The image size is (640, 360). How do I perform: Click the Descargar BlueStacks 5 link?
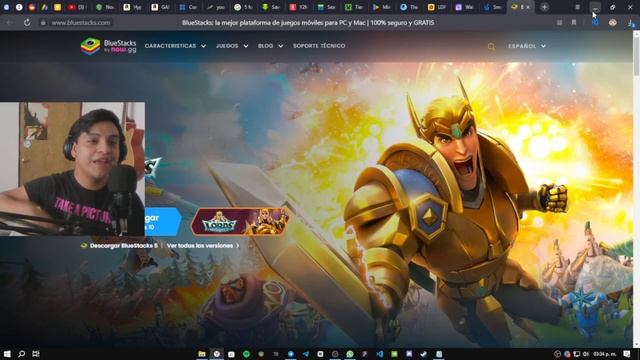(x=119, y=246)
